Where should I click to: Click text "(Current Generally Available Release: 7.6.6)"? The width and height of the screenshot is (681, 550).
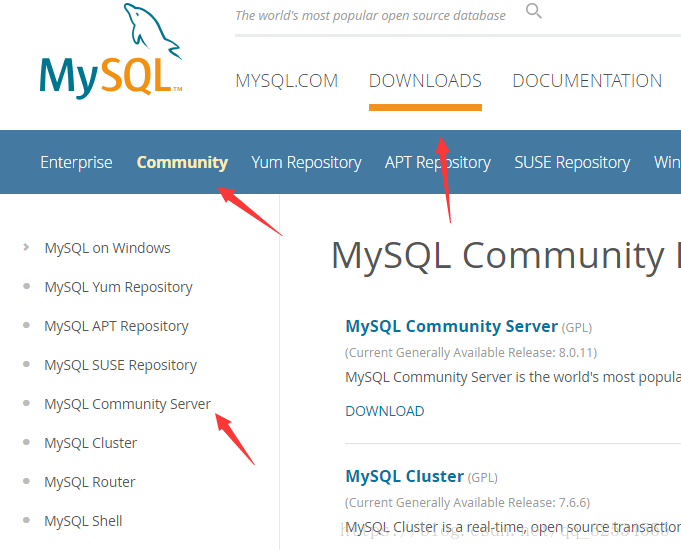tap(467, 503)
